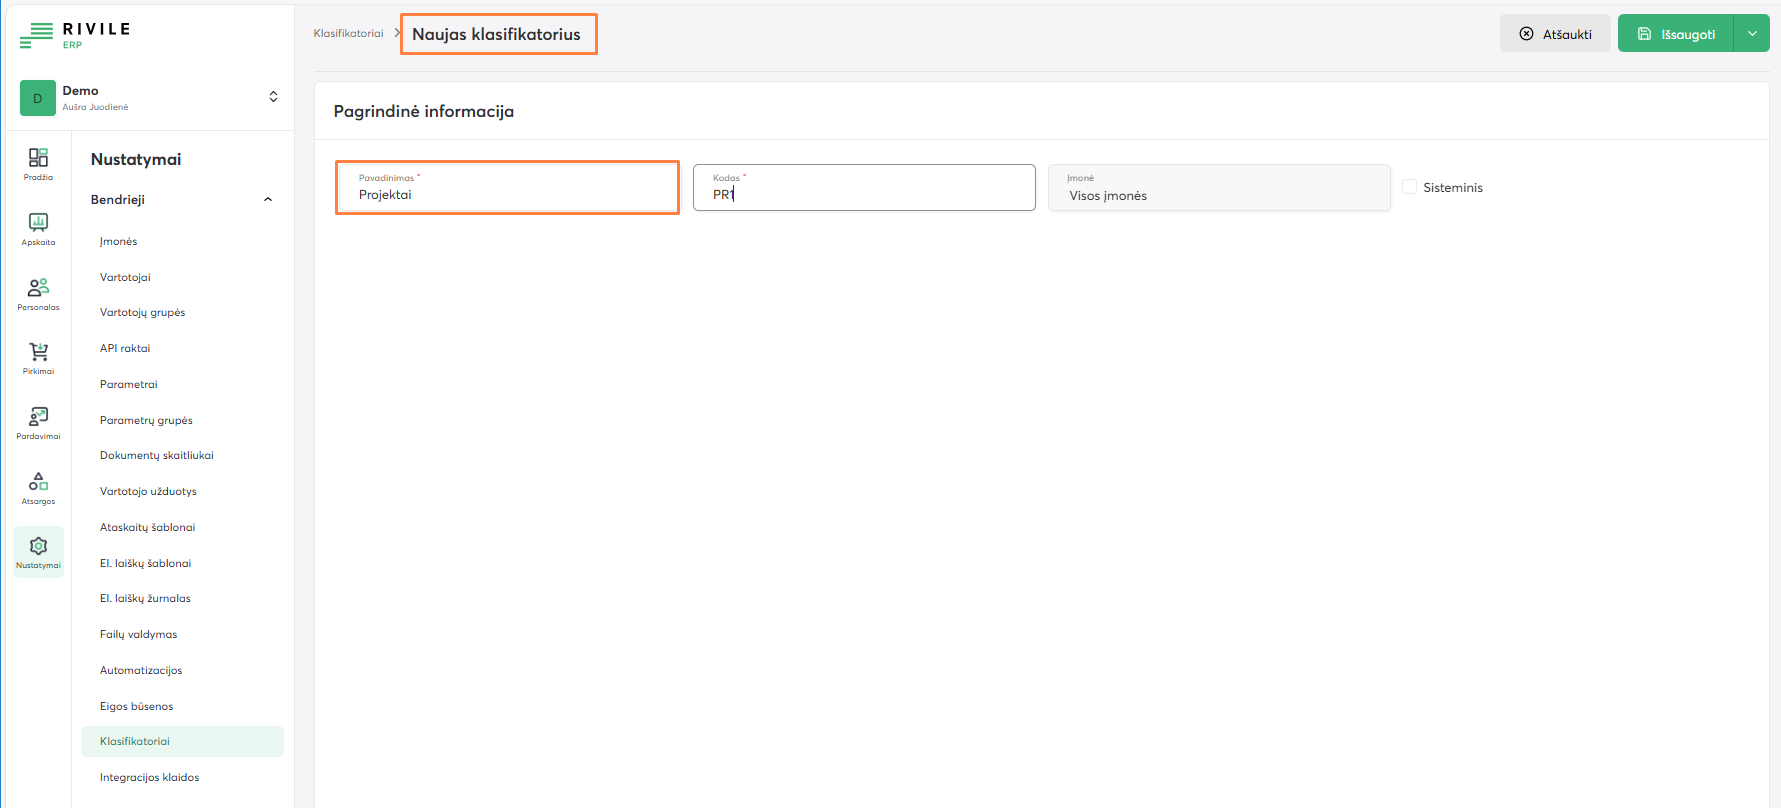This screenshot has width=1781, height=808.
Task: Click the Nustatymai gear icon
Action: tap(38, 551)
